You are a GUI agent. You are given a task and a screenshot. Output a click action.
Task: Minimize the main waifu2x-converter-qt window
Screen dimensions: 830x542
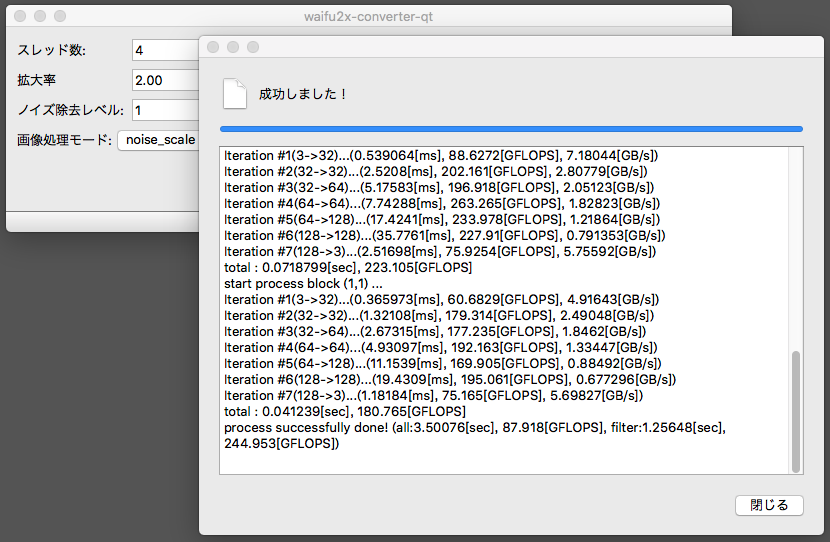[40, 16]
